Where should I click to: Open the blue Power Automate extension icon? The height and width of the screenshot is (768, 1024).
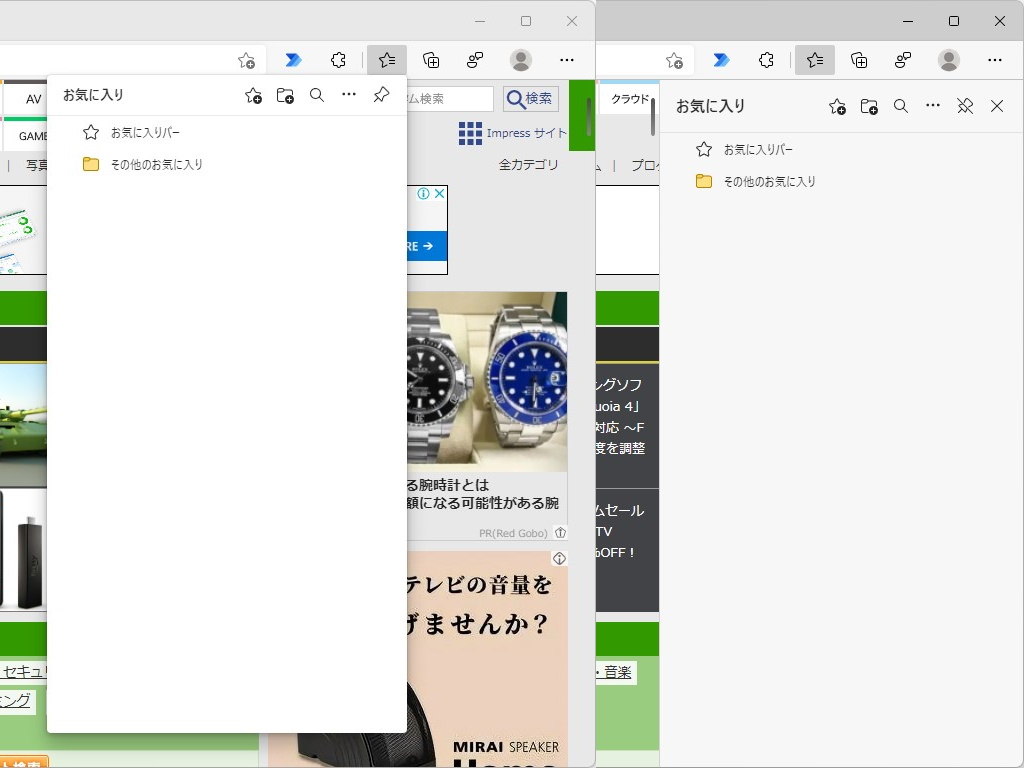(x=294, y=60)
